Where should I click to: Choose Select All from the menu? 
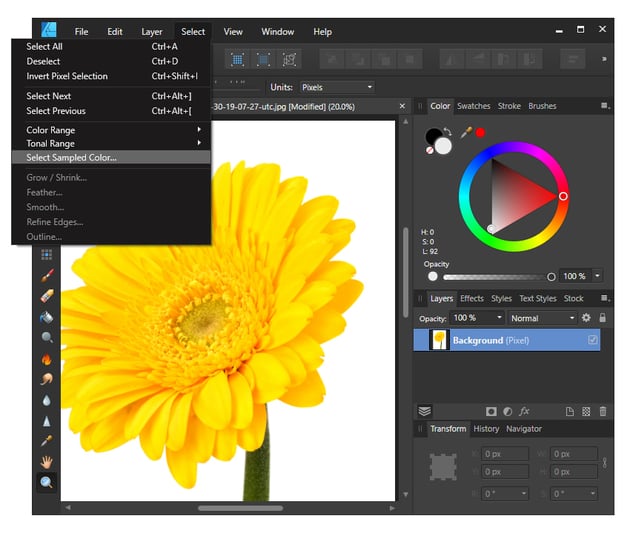point(111,47)
